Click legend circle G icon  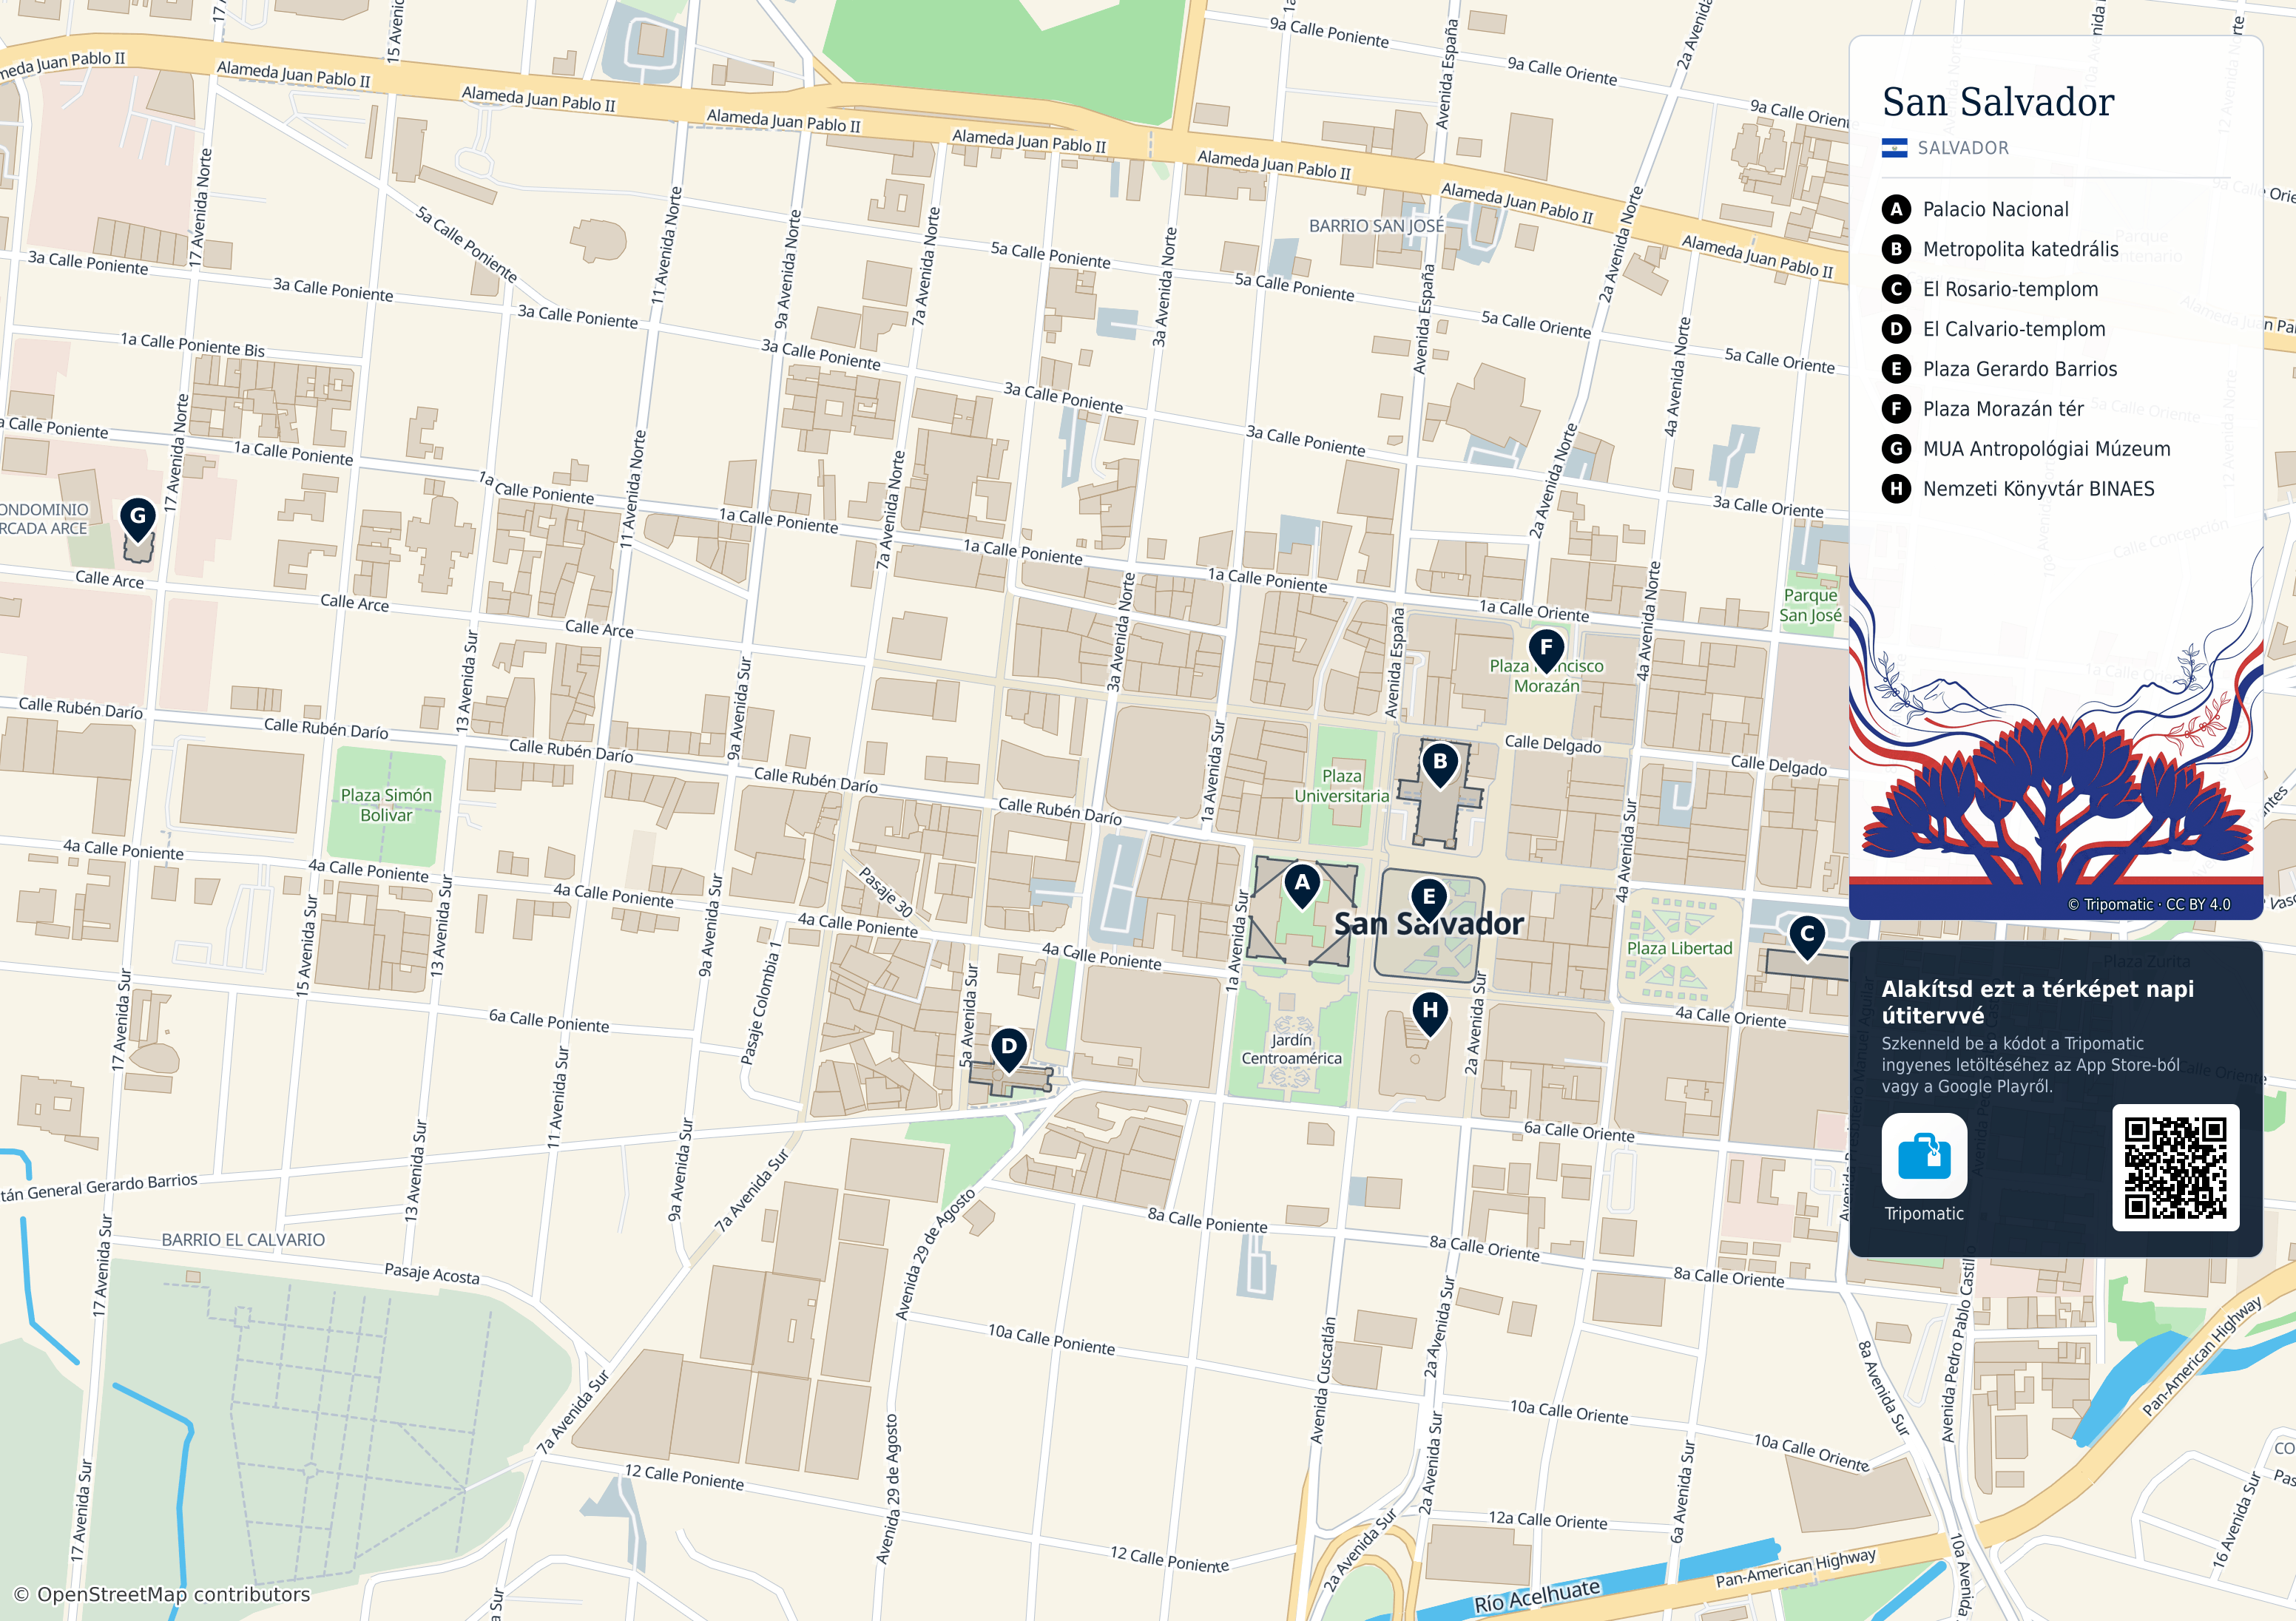(x=1896, y=449)
